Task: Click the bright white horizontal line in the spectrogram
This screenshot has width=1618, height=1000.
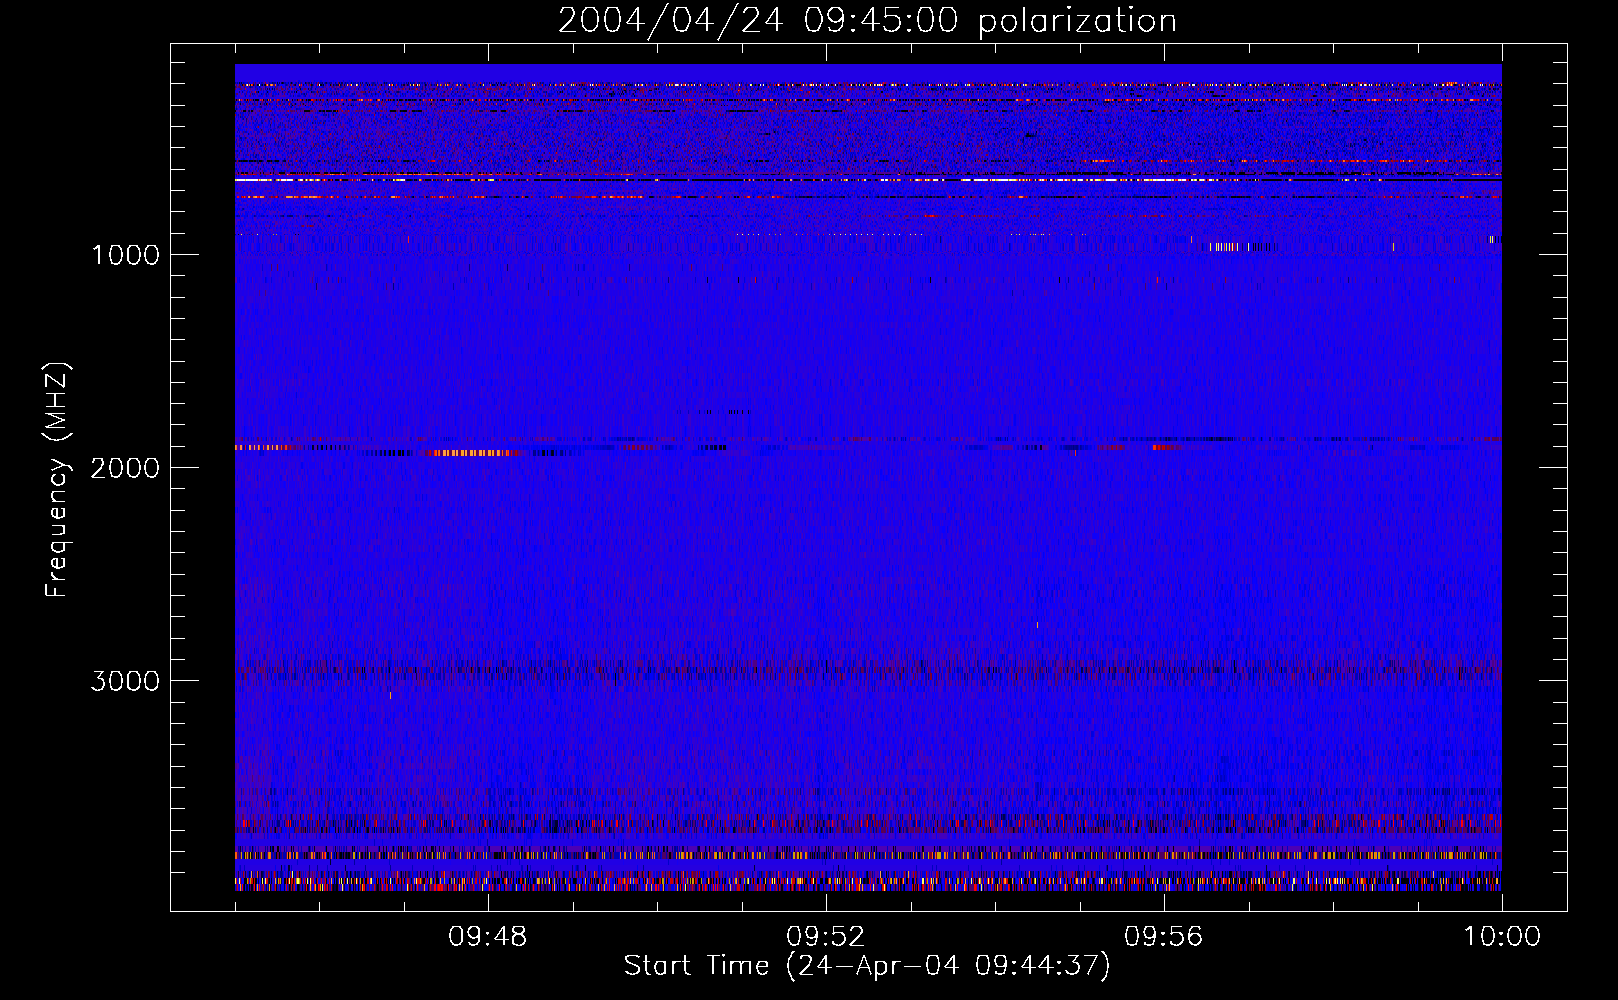Action: (x=867, y=180)
